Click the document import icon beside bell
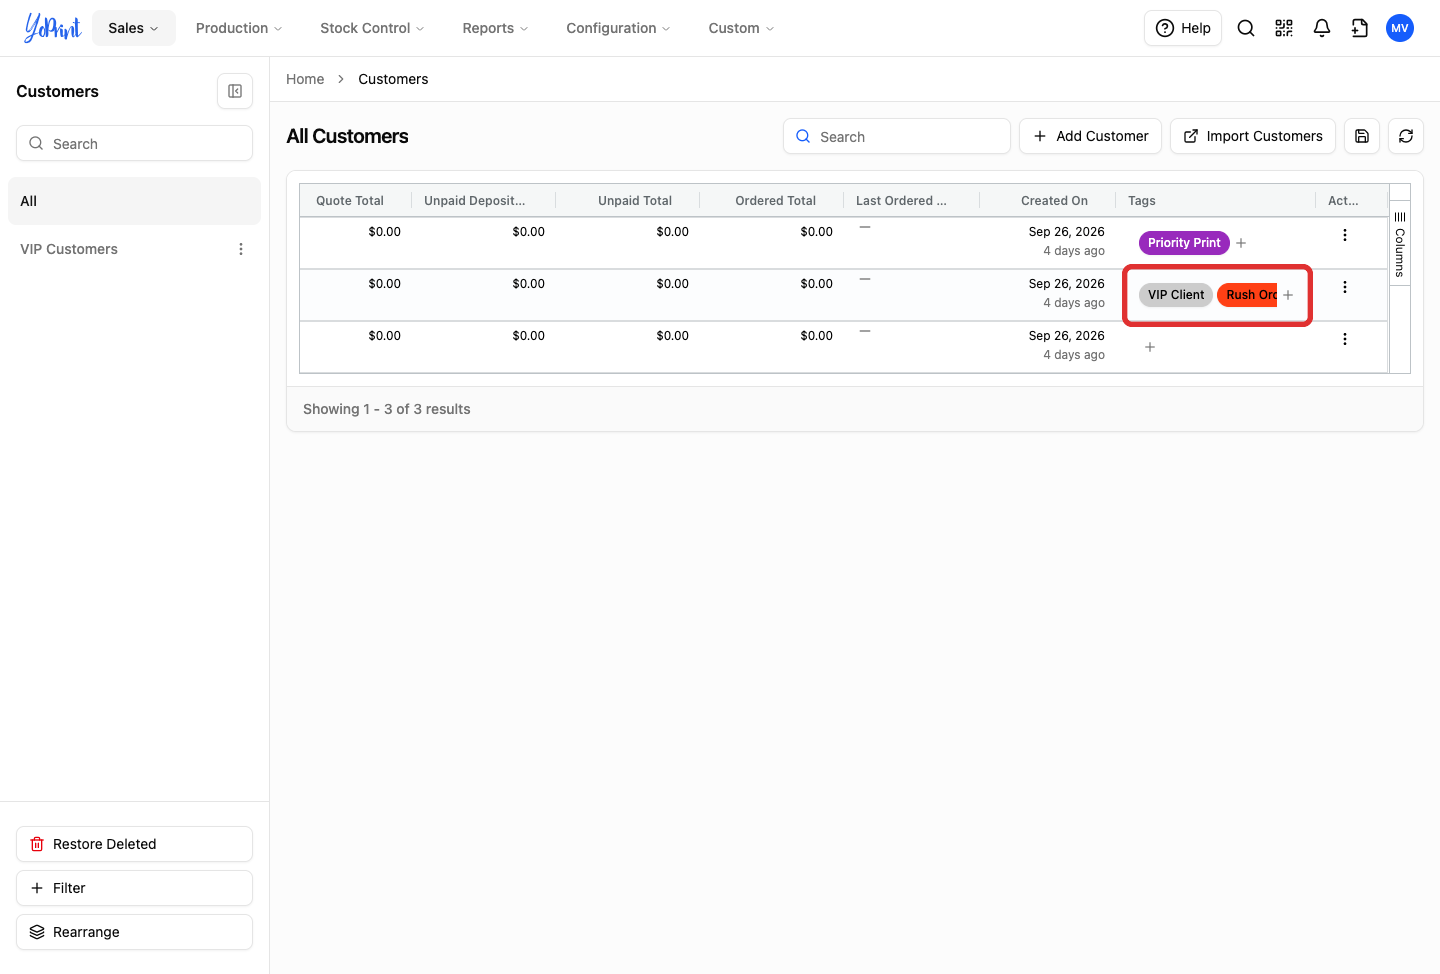 1360,28
